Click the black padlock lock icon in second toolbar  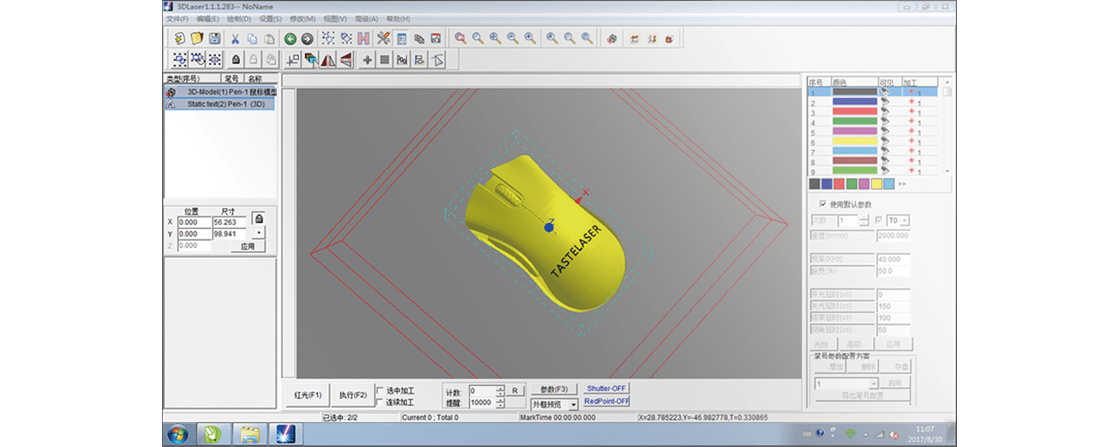[x=236, y=60]
